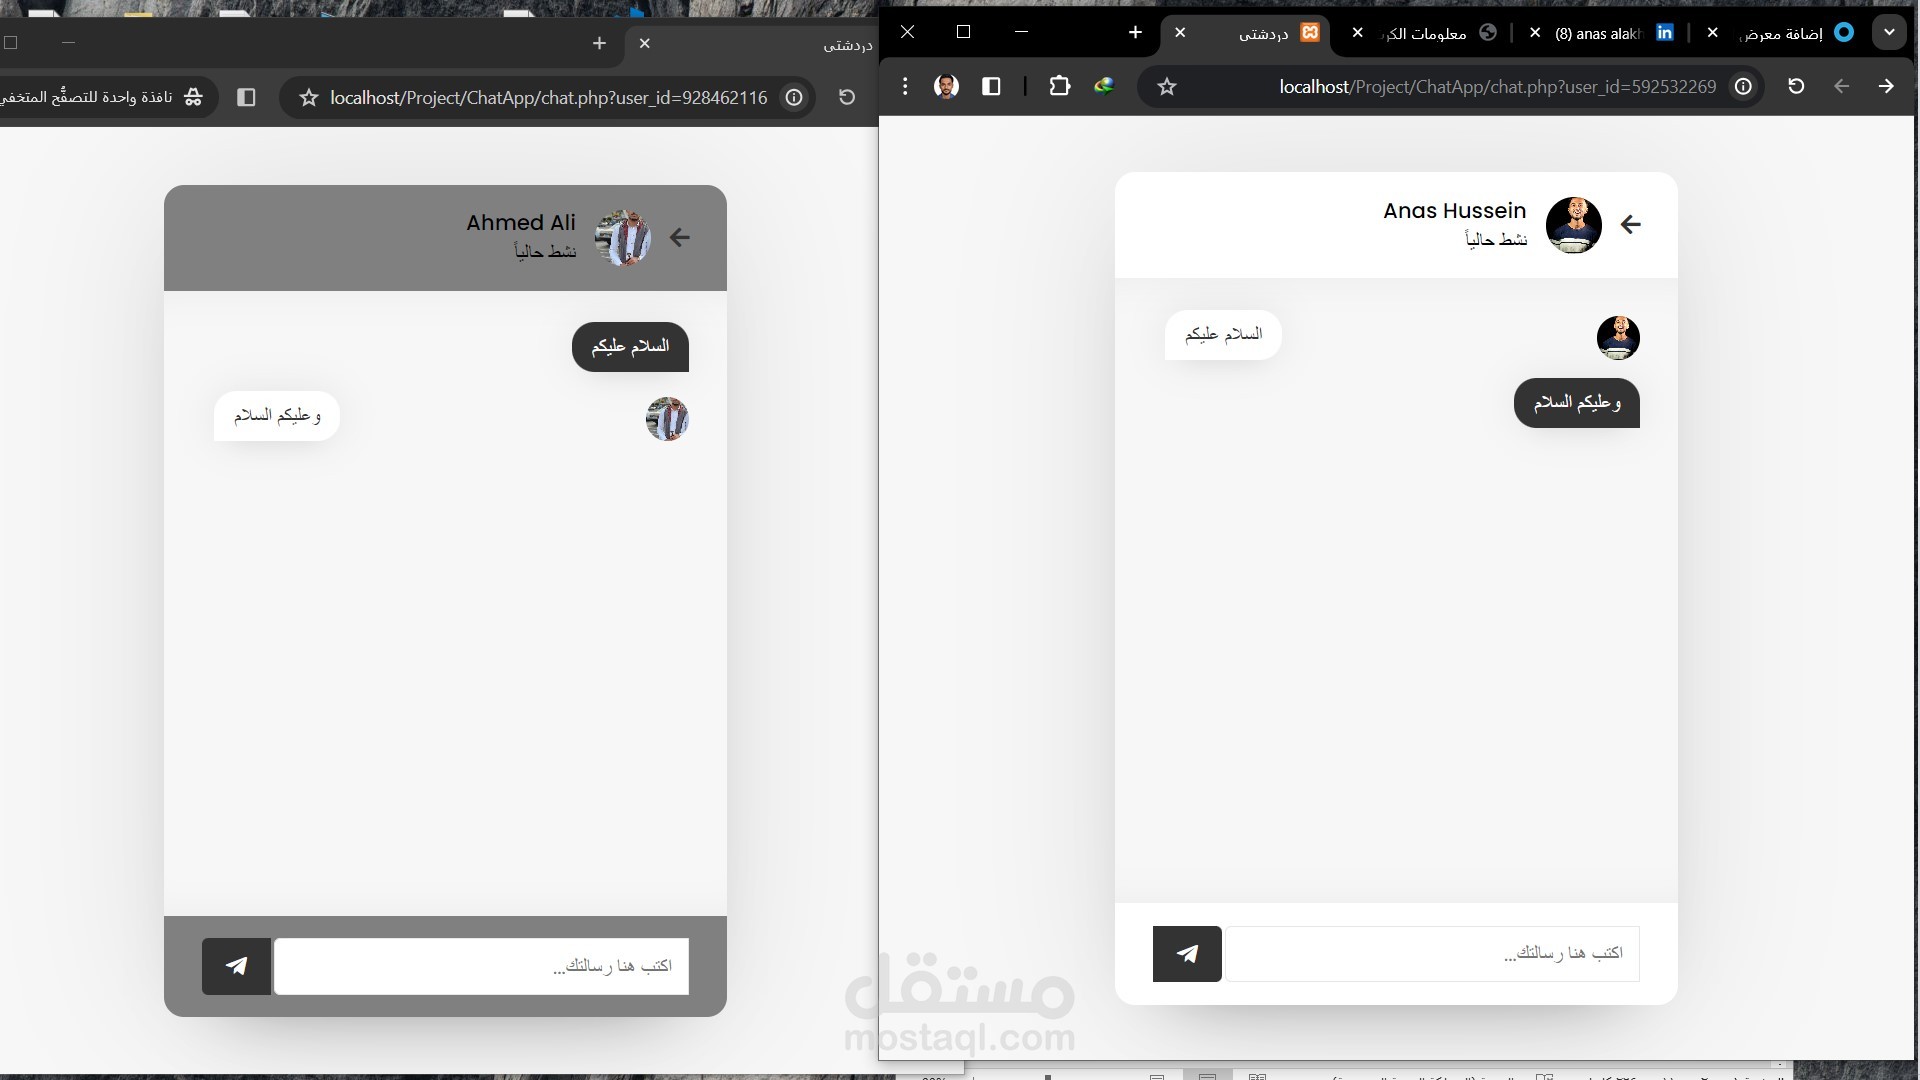Screen dimensions: 1920x1080
Task: Open the browser profile avatar menu
Action: coord(946,86)
